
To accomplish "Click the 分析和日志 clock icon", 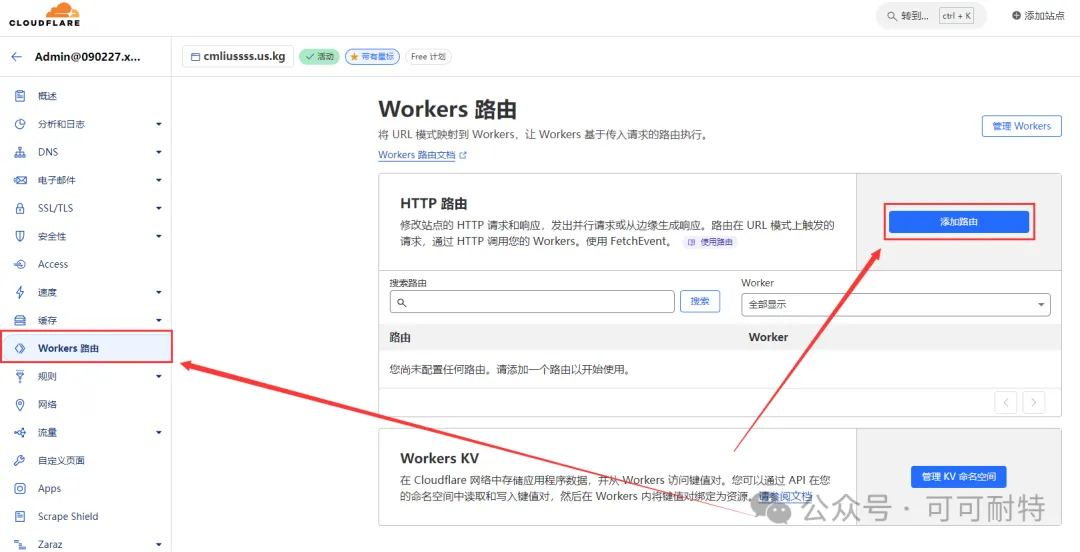I will (x=20, y=124).
